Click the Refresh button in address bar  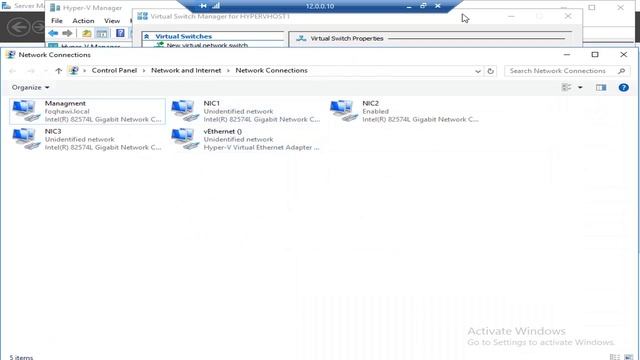[x=490, y=71]
